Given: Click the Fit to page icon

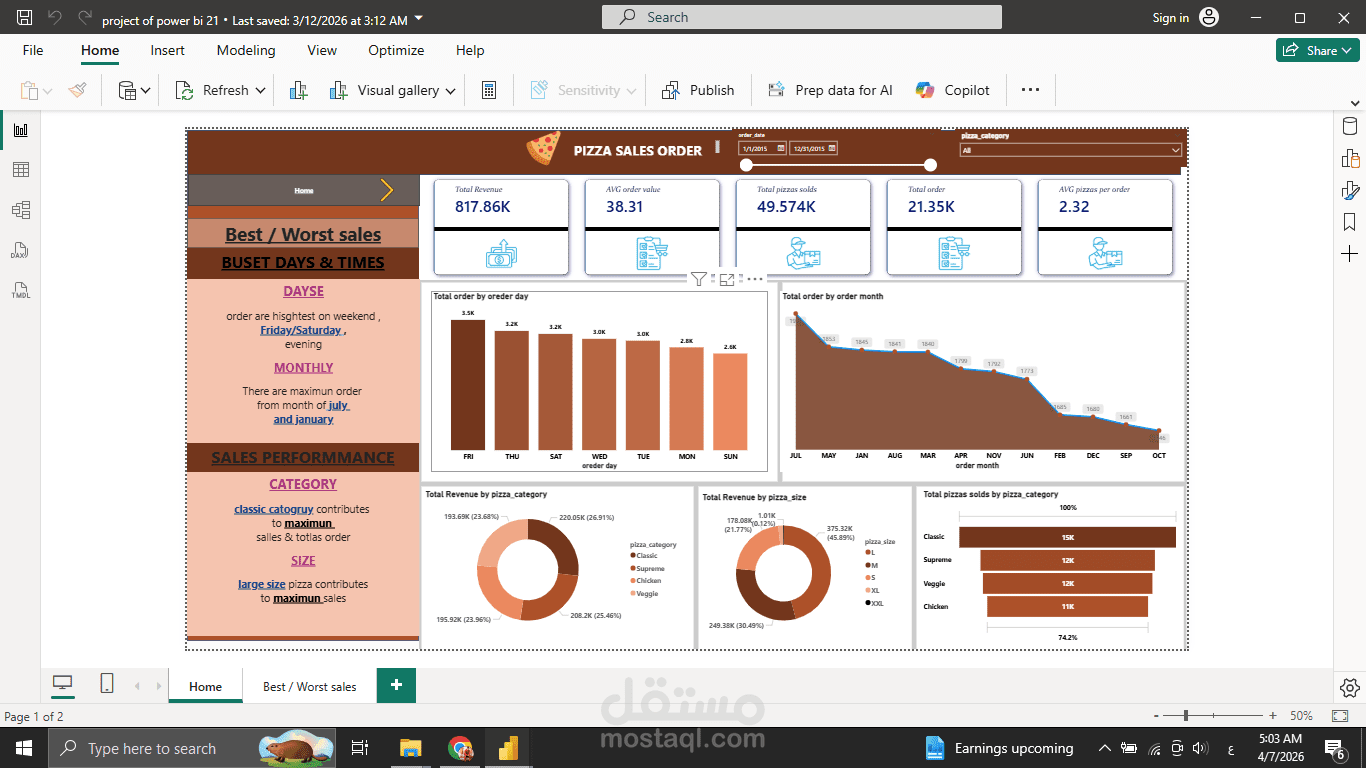Looking at the screenshot, I should pos(1339,716).
